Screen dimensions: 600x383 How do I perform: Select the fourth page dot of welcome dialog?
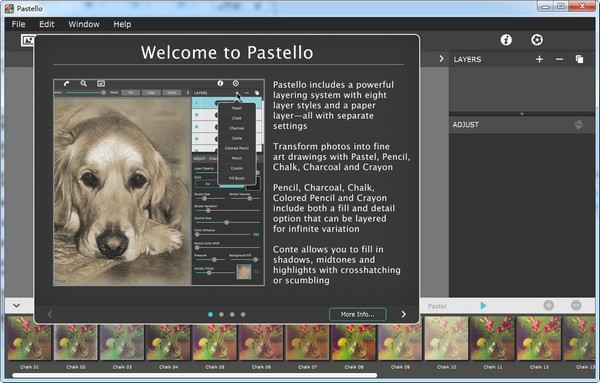243,315
